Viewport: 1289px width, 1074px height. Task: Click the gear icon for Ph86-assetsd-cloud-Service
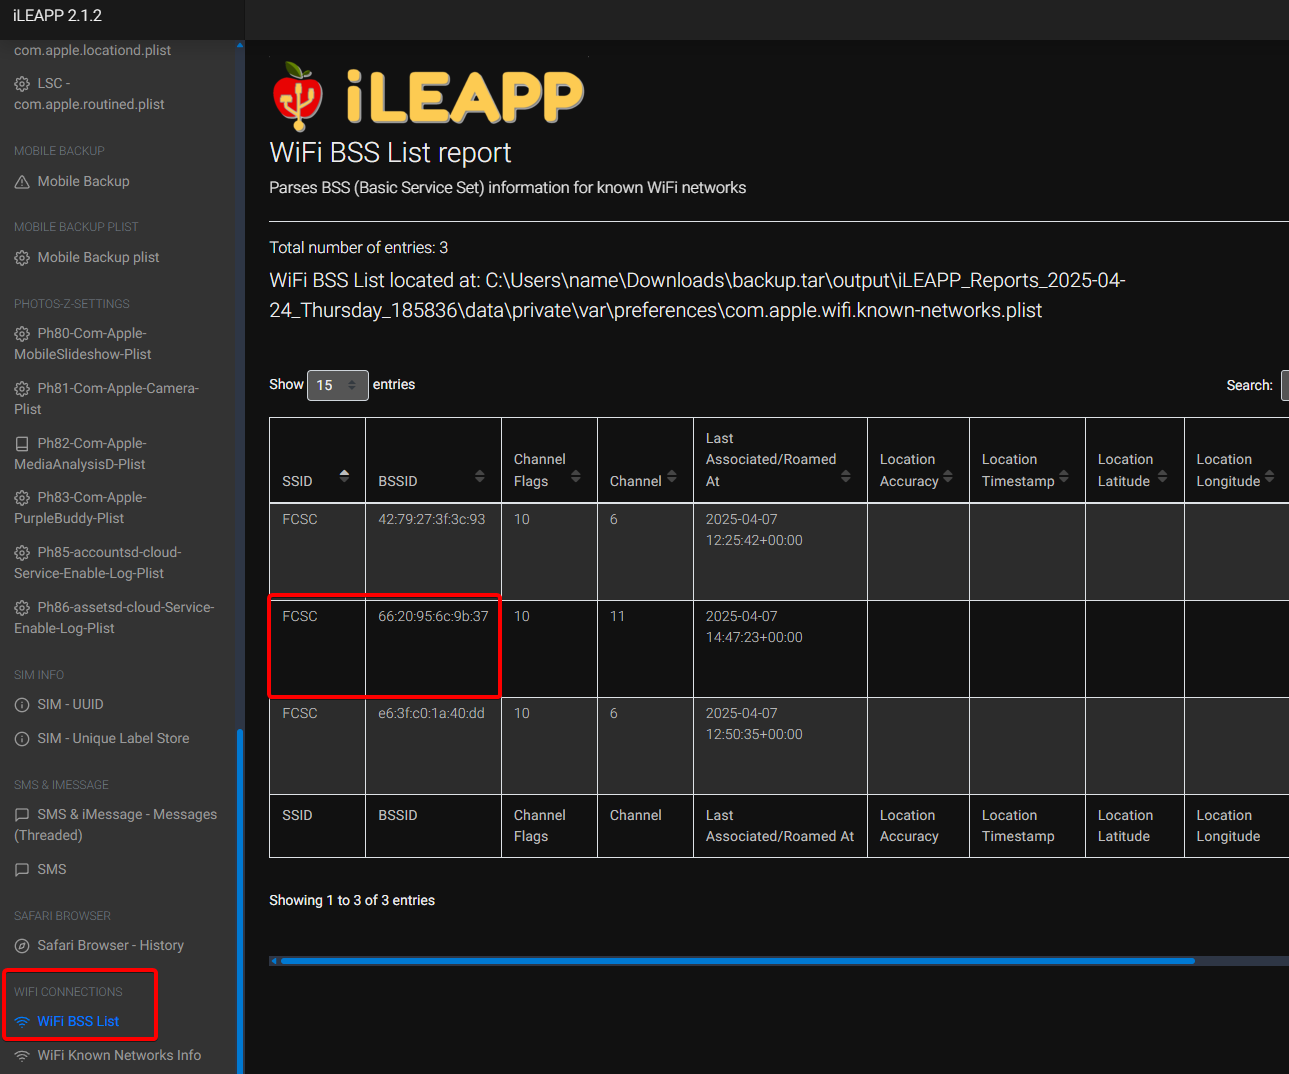[x=22, y=608]
